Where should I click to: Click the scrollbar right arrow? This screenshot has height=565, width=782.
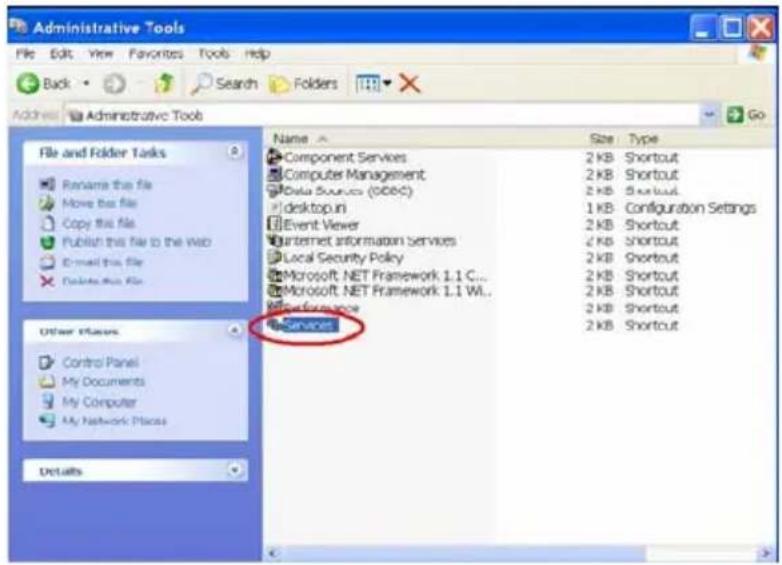click(x=765, y=553)
